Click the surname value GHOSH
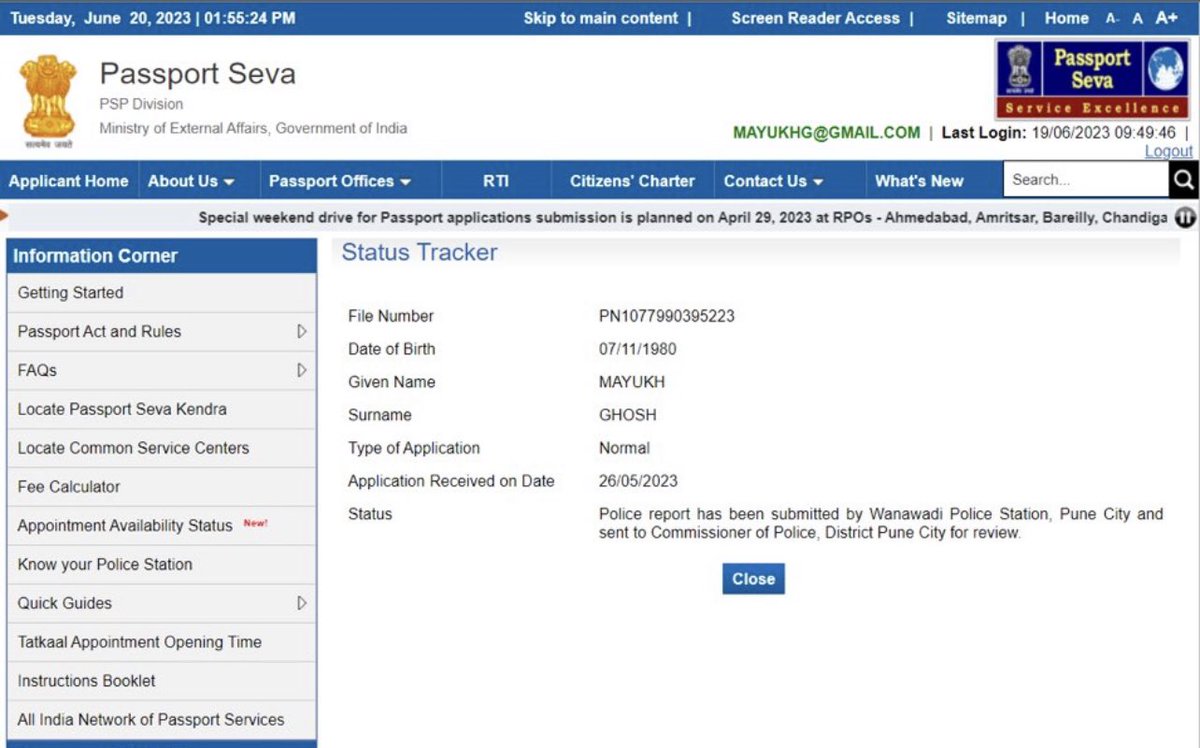Viewport: 1200px width, 748px height. (x=627, y=415)
